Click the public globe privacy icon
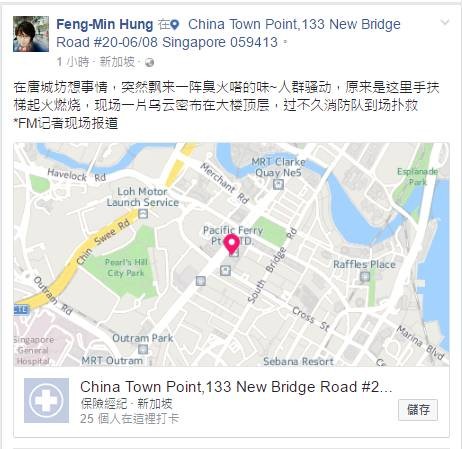 149,63
